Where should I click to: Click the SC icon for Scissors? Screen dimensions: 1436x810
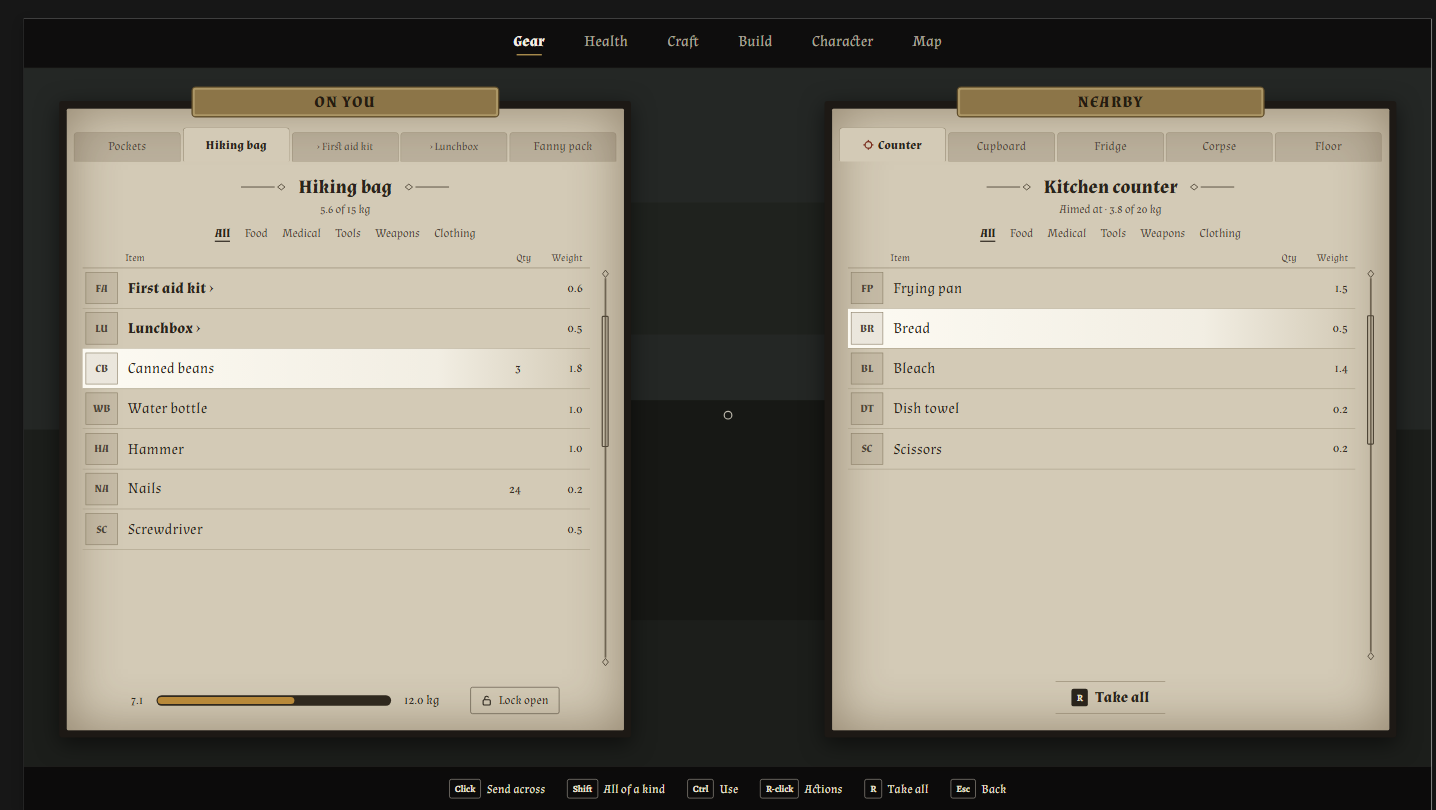867,449
